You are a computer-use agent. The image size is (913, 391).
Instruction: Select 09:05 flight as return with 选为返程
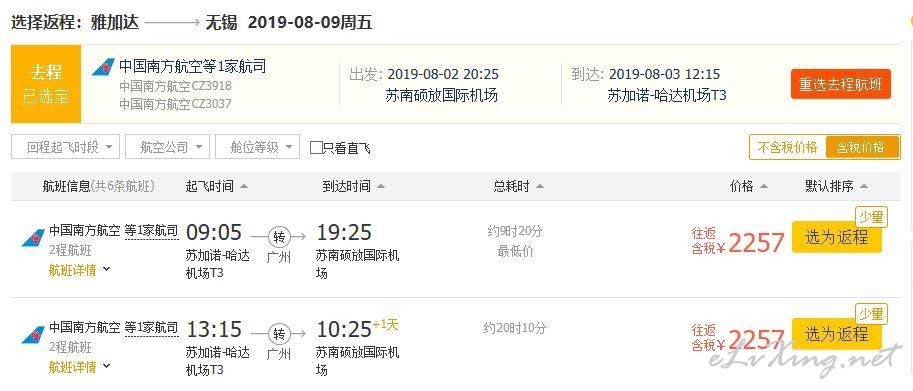[837, 237]
